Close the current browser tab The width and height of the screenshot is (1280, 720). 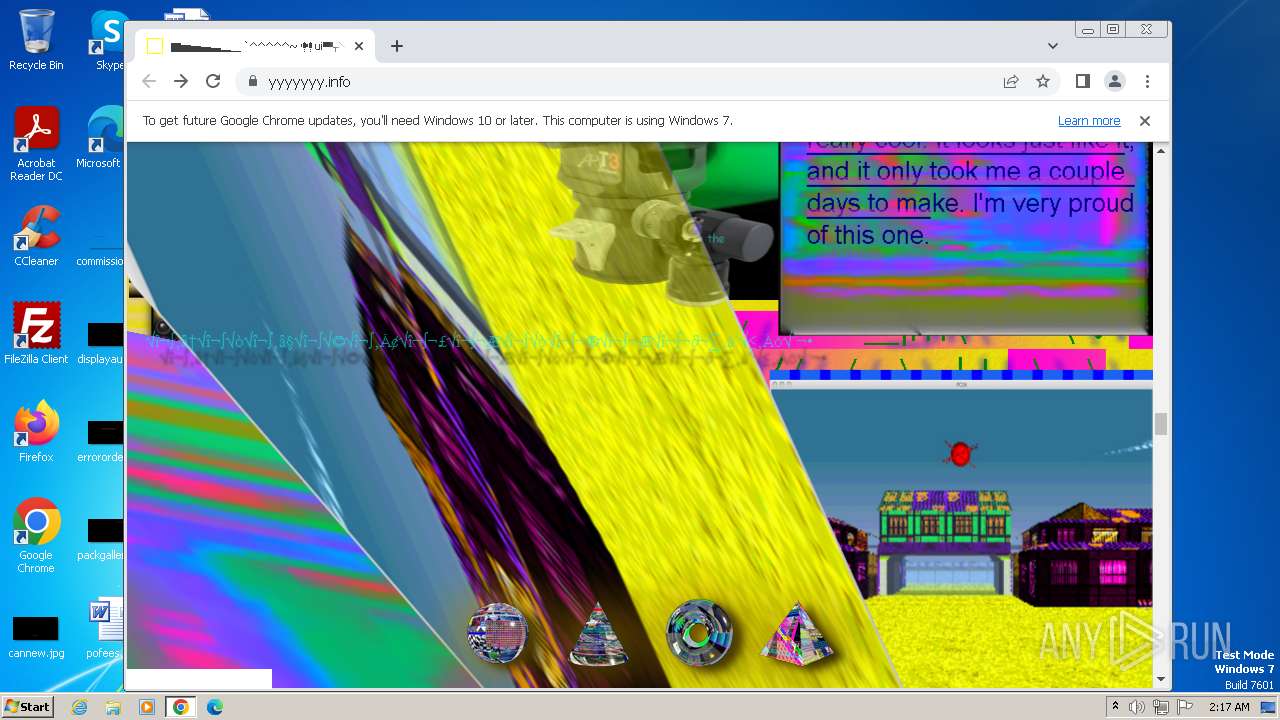coord(359,46)
